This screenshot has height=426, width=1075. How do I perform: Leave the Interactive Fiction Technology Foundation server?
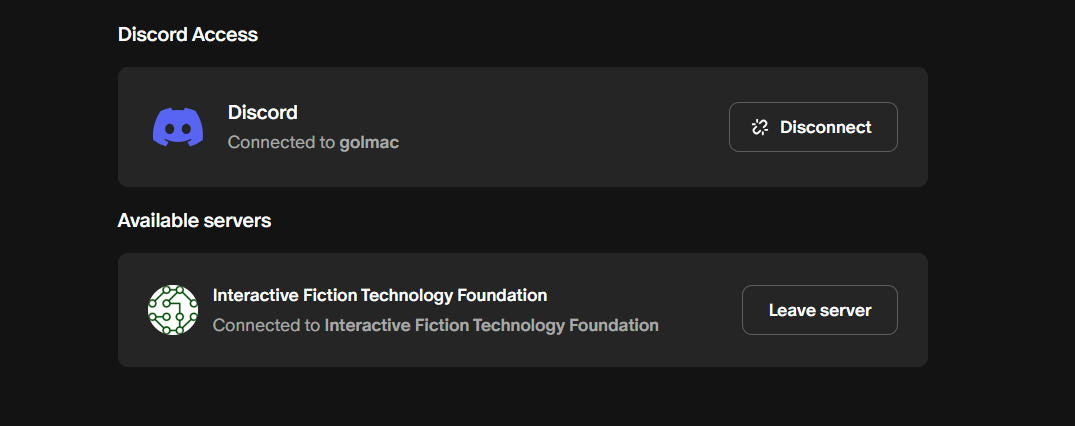[820, 310]
